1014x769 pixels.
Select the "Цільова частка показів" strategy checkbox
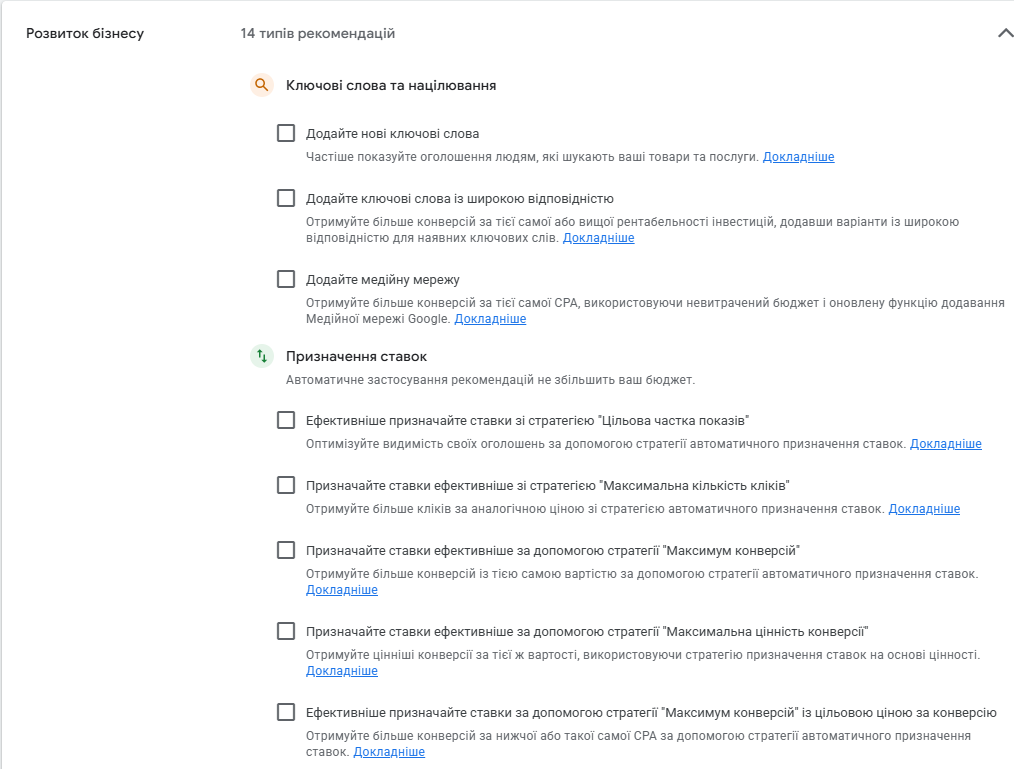(x=286, y=420)
